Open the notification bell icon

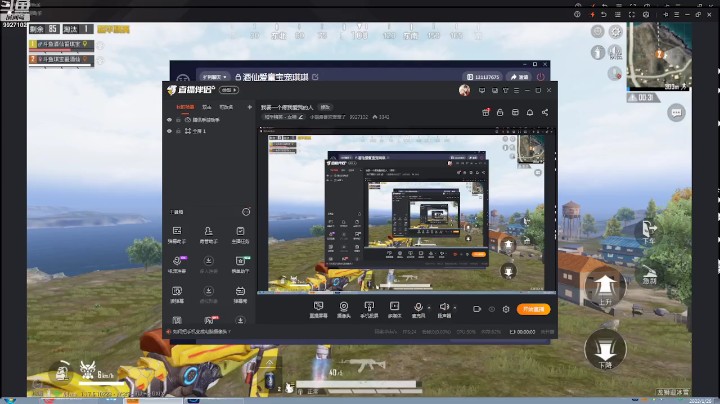coord(530,112)
